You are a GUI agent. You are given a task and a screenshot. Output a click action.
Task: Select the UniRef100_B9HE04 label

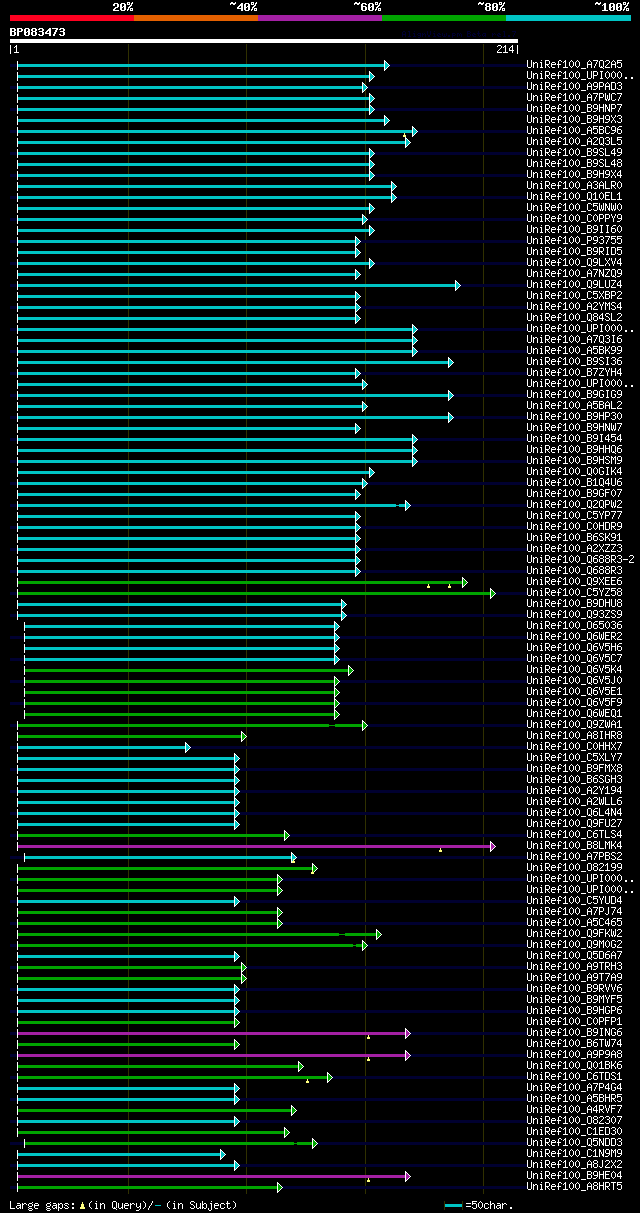tap(576, 1176)
